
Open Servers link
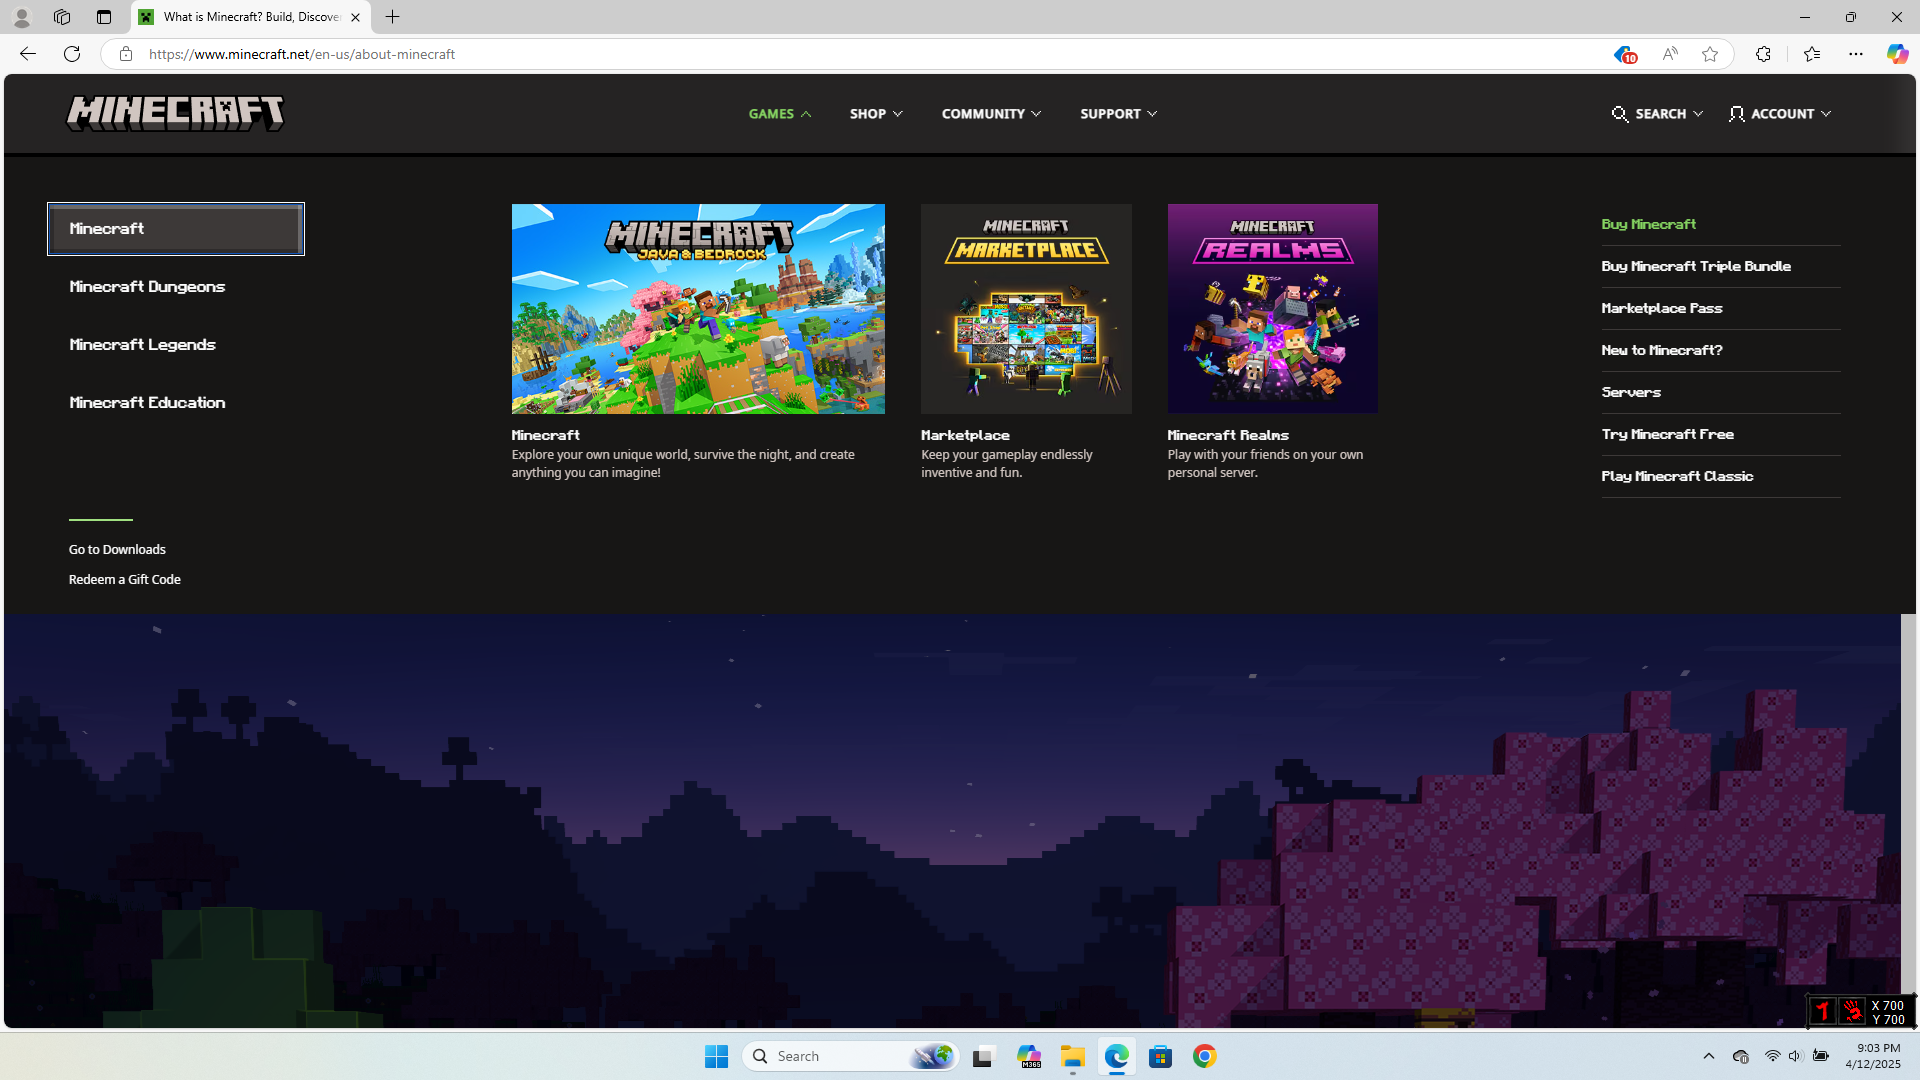1631,392
